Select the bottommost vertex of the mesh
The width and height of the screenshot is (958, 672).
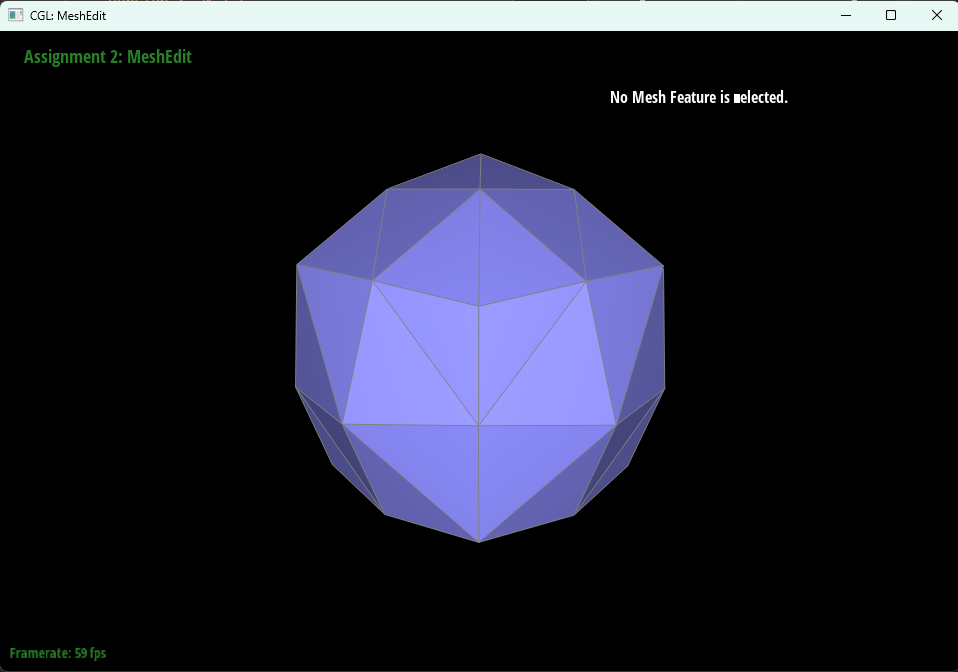(480, 540)
